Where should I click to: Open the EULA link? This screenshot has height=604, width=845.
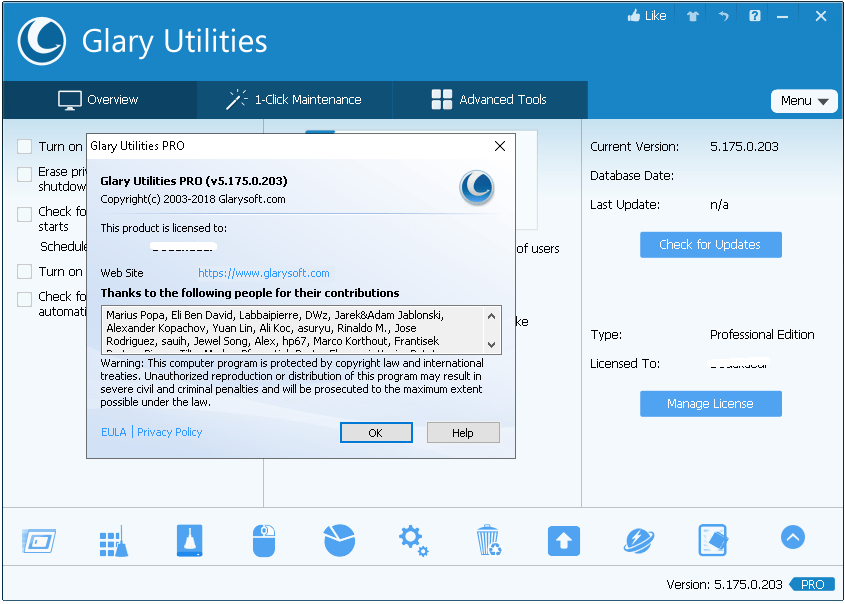[x=114, y=432]
